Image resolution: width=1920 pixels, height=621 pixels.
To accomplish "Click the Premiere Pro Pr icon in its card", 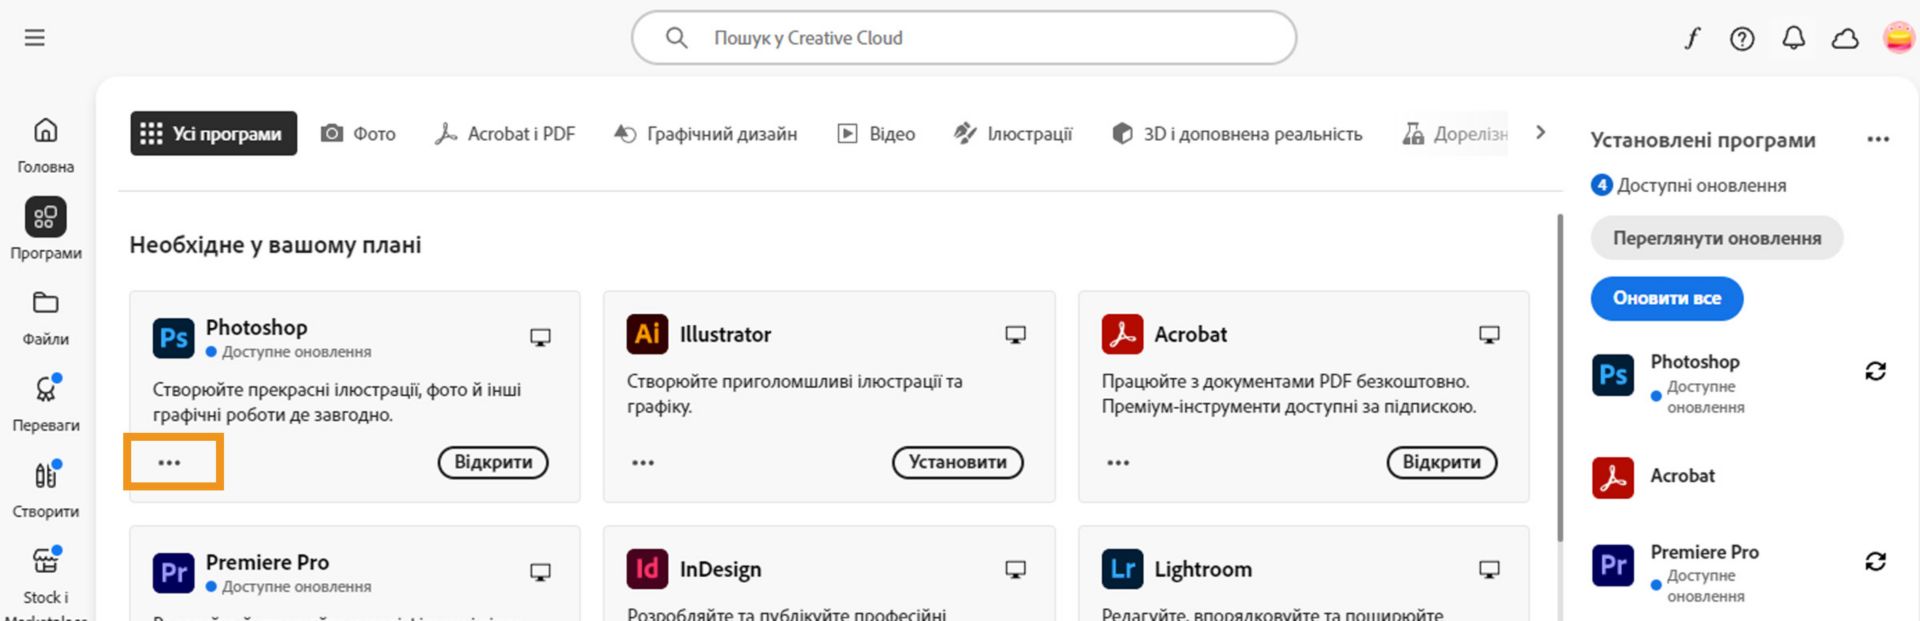I will [x=173, y=572].
